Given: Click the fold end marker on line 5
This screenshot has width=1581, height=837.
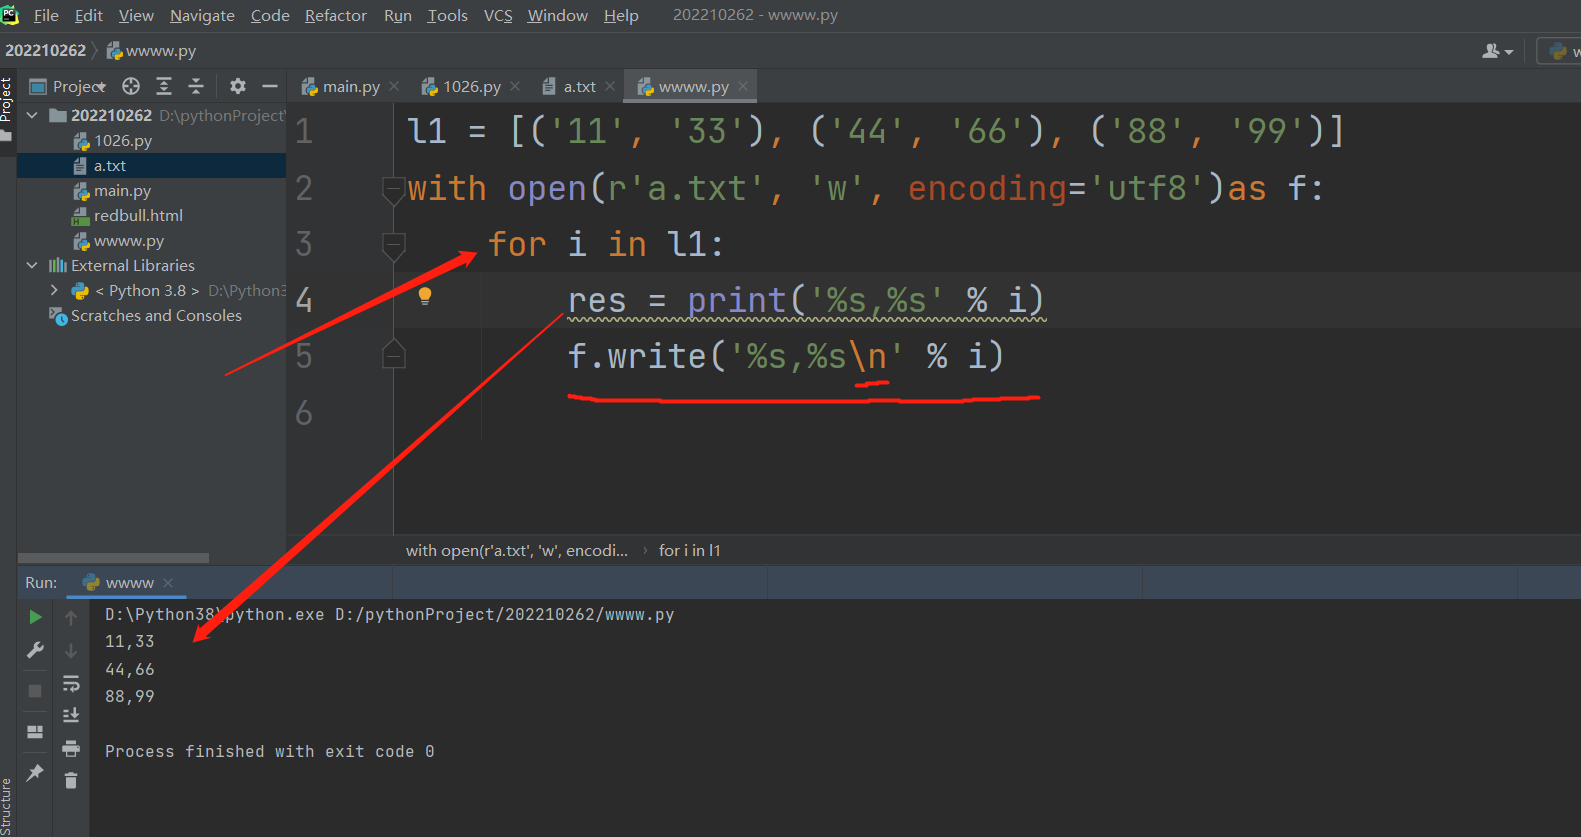Looking at the screenshot, I should [x=393, y=354].
